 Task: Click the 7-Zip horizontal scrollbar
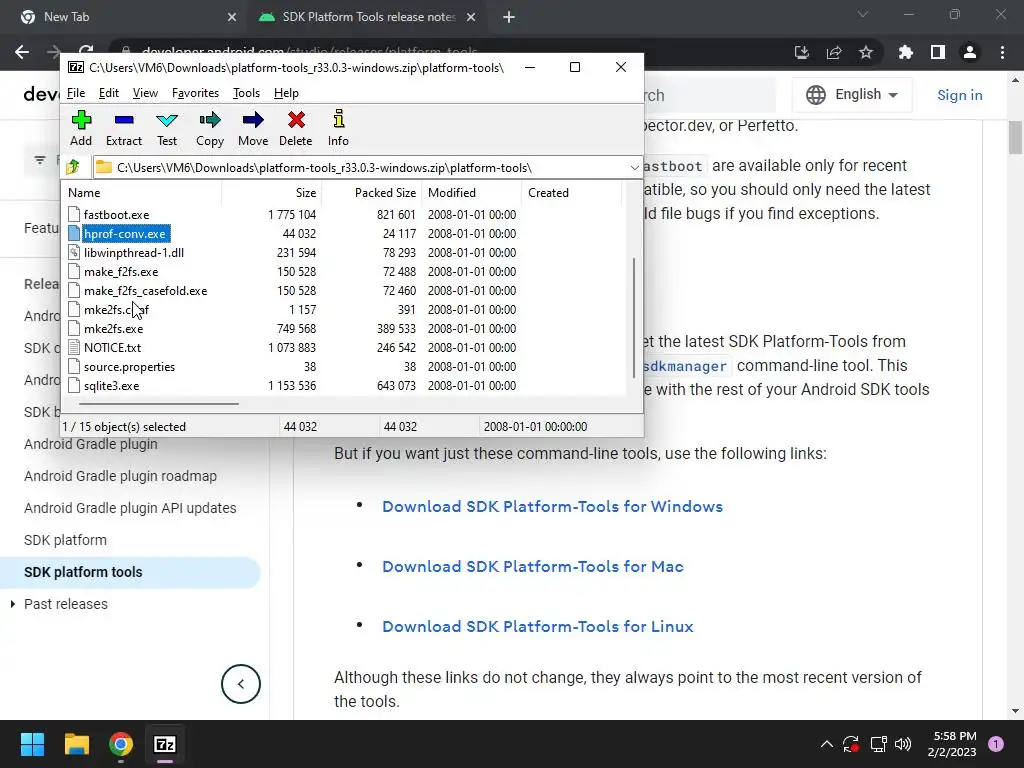159,404
